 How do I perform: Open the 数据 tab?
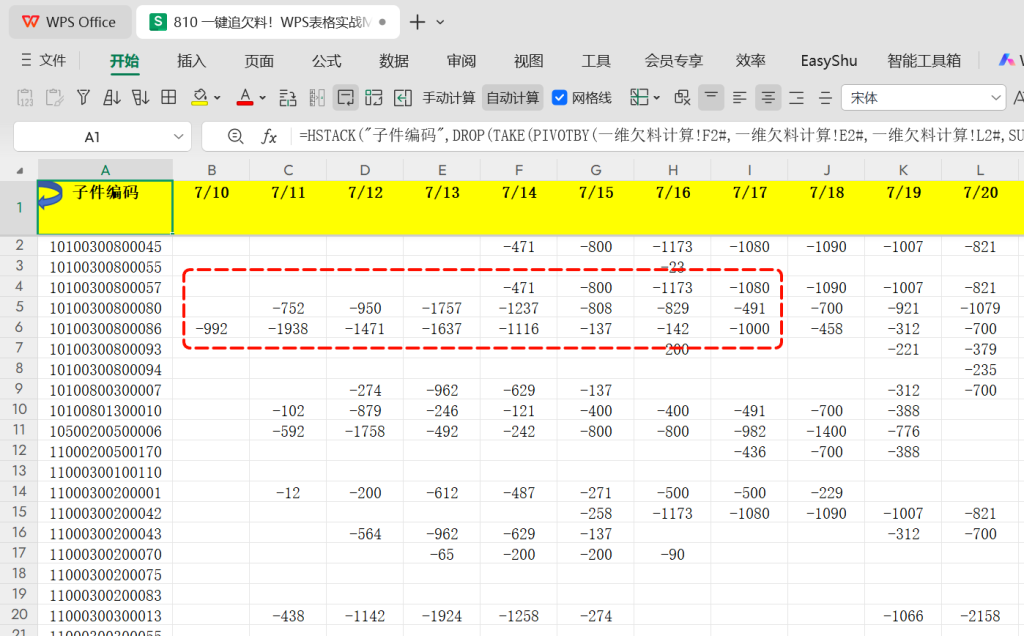pos(394,61)
